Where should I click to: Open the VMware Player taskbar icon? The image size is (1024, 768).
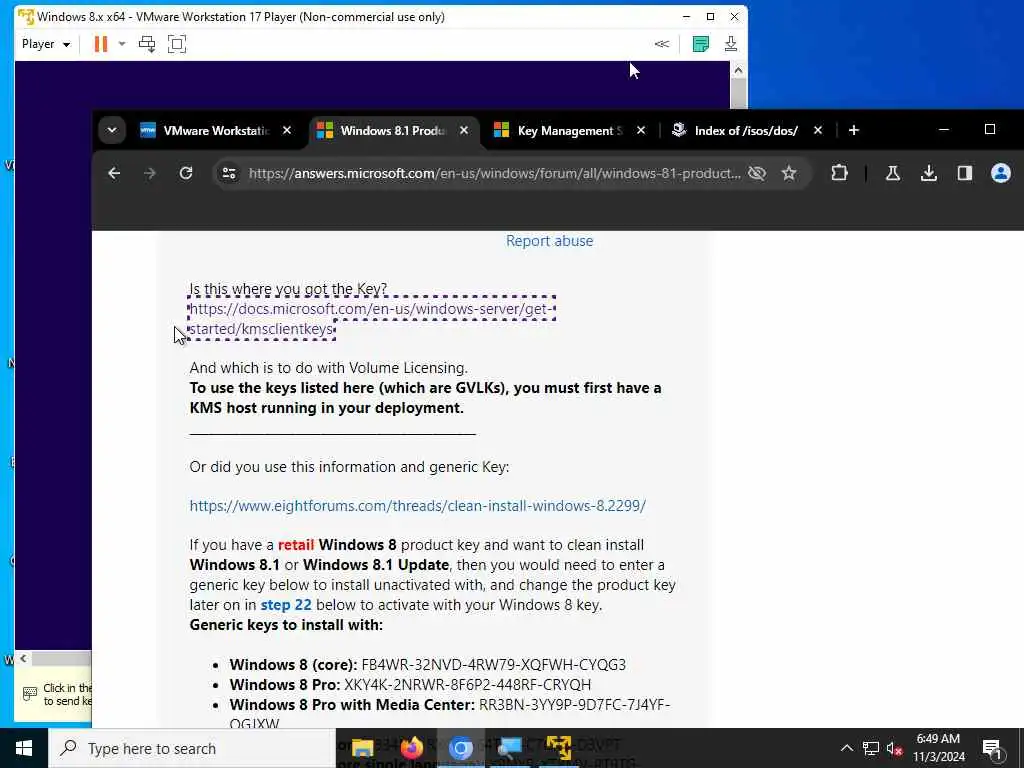coord(558,748)
